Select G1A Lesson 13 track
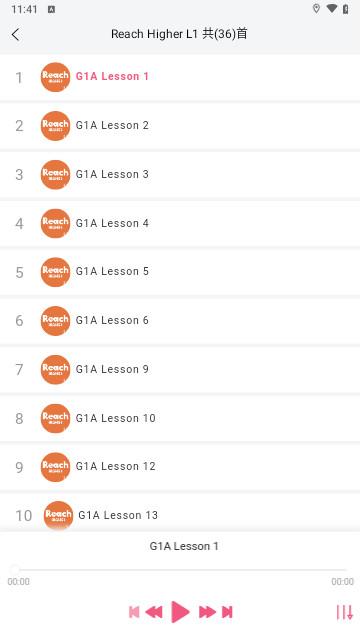This screenshot has height=640, width=360. 180,513
